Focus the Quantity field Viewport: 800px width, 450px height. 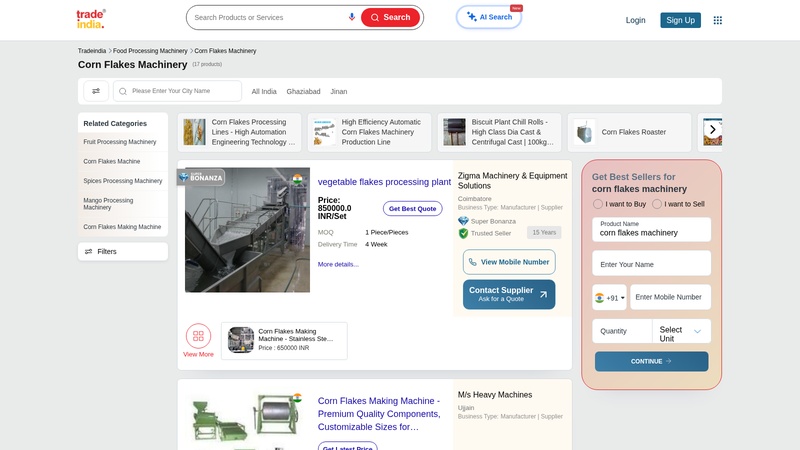click(x=622, y=331)
